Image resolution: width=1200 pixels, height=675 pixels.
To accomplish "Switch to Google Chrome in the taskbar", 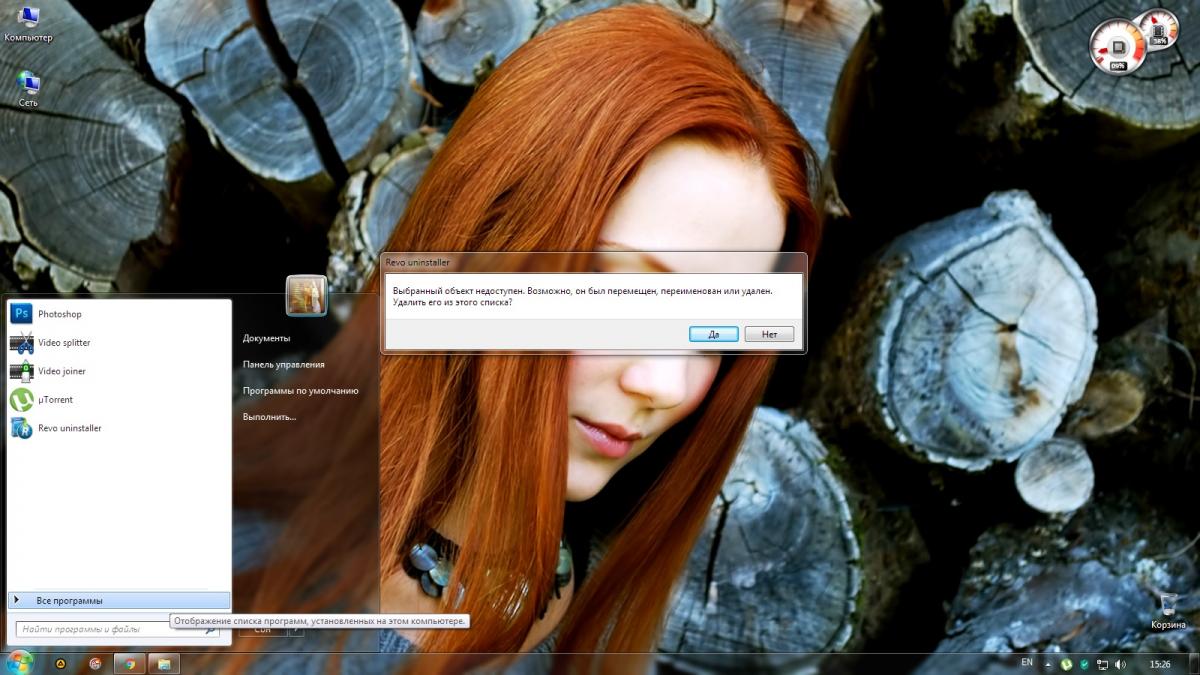I will (x=129, y=663).
